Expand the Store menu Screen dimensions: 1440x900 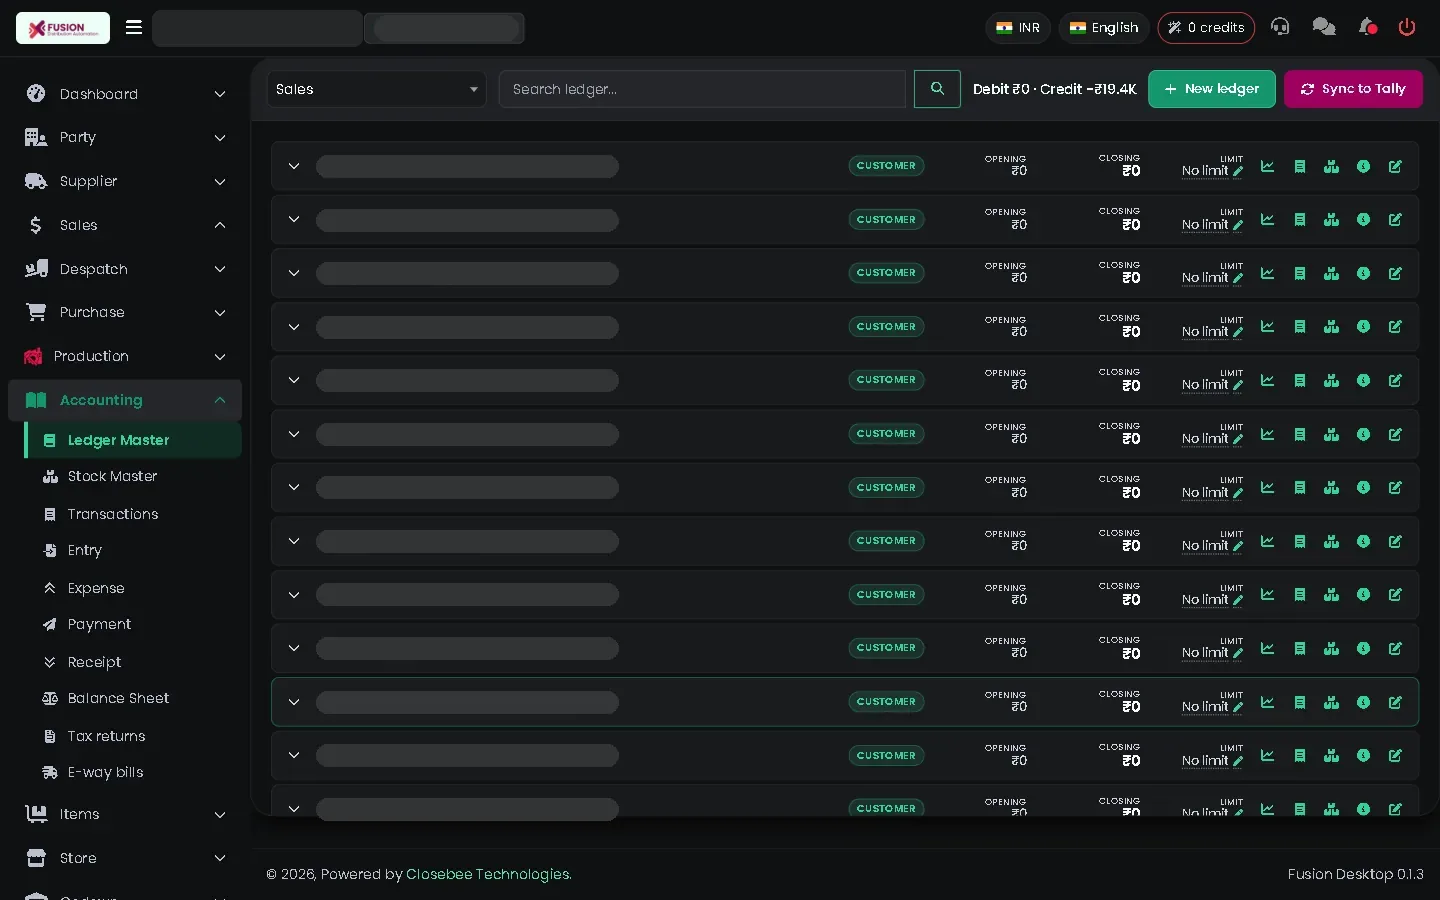(125, 858)
